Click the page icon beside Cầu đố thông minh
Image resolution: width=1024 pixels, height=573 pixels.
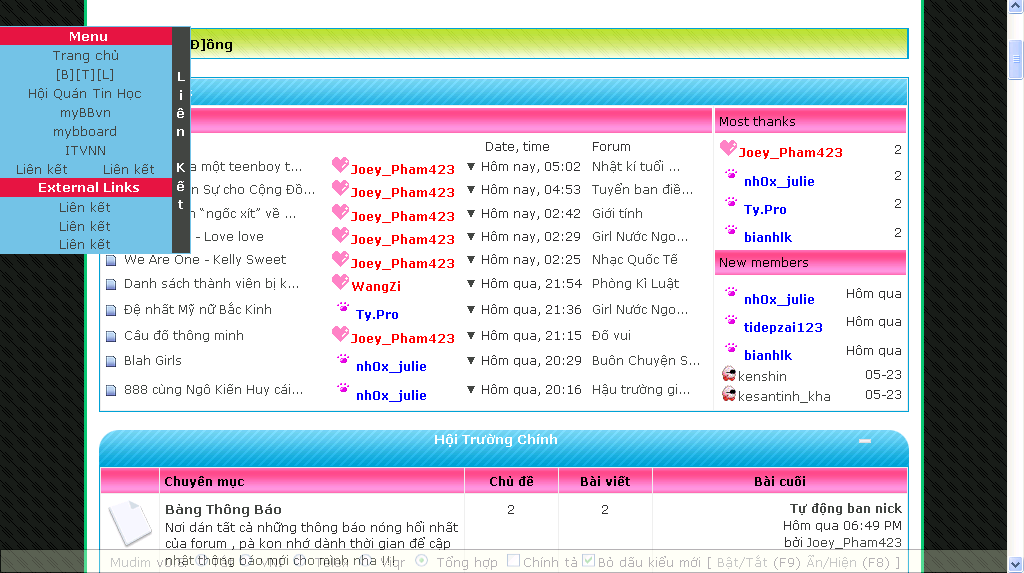tap(112, 336)
